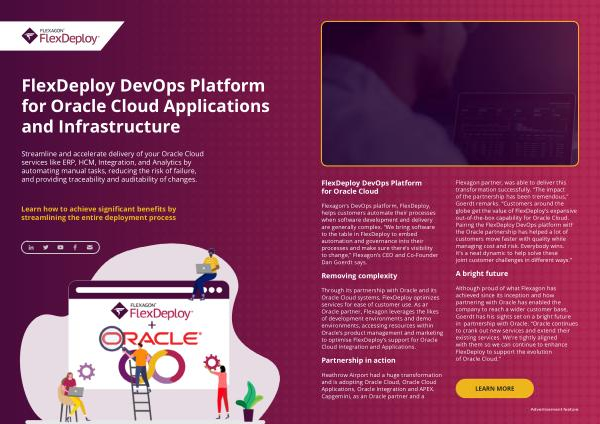Screen dimensions: 600x424
Task: Open the Facebook social icon
Action: [x=75, y=246]
